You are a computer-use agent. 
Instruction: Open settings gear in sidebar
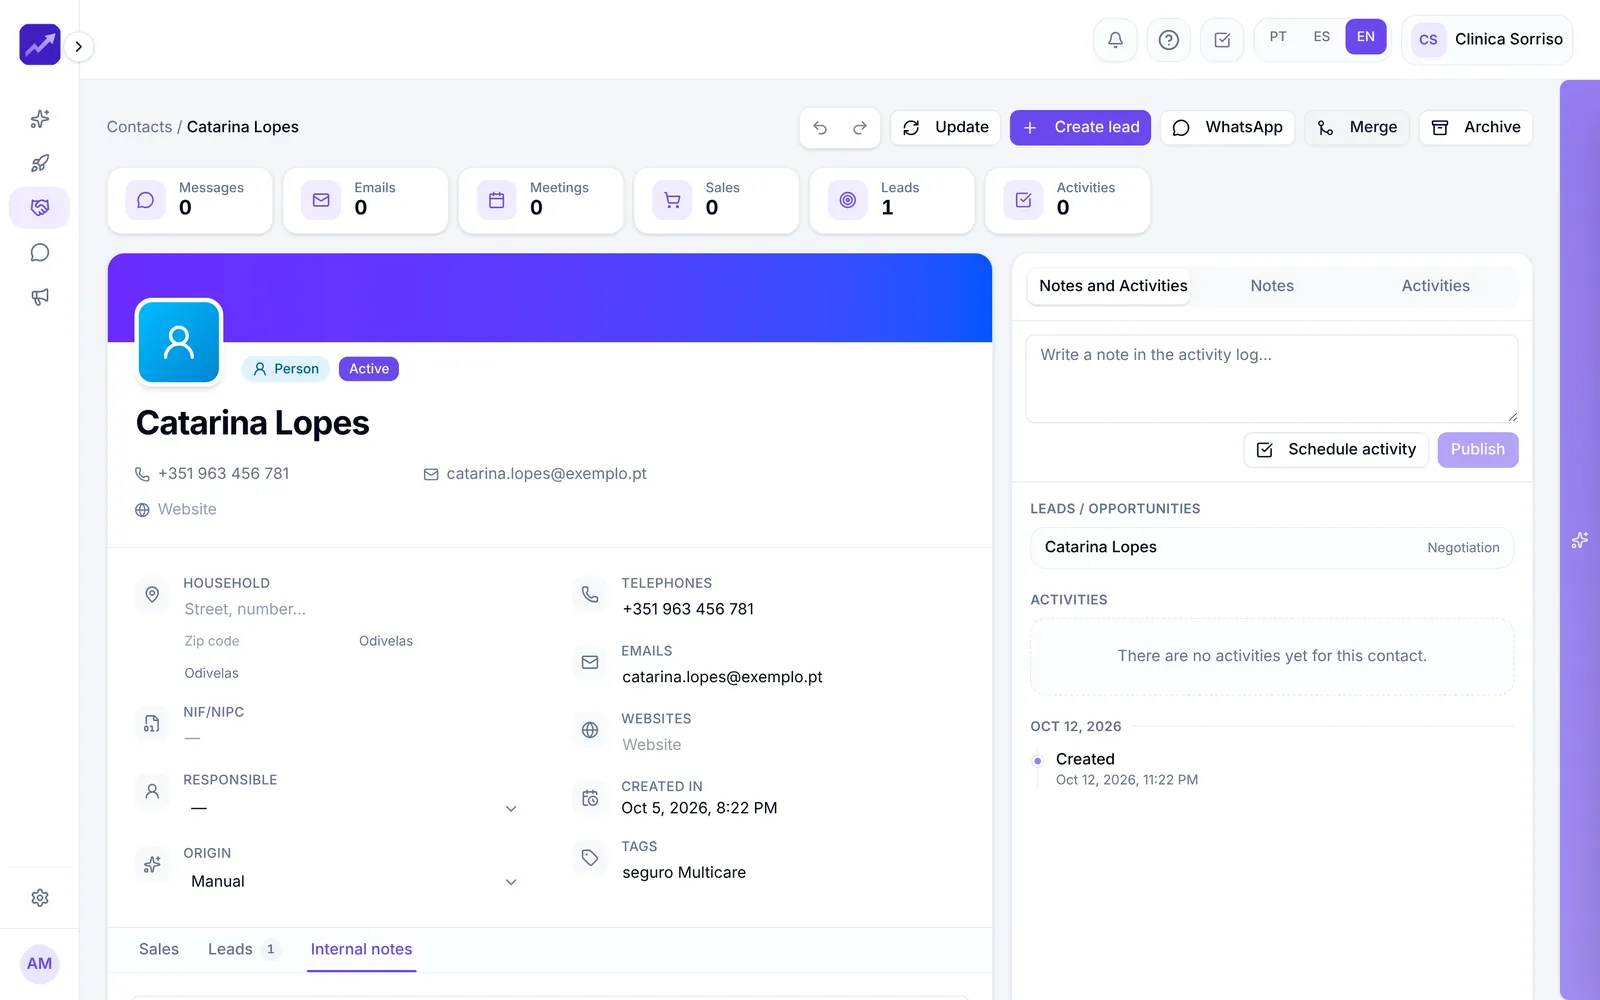click(x=40, y=898)
